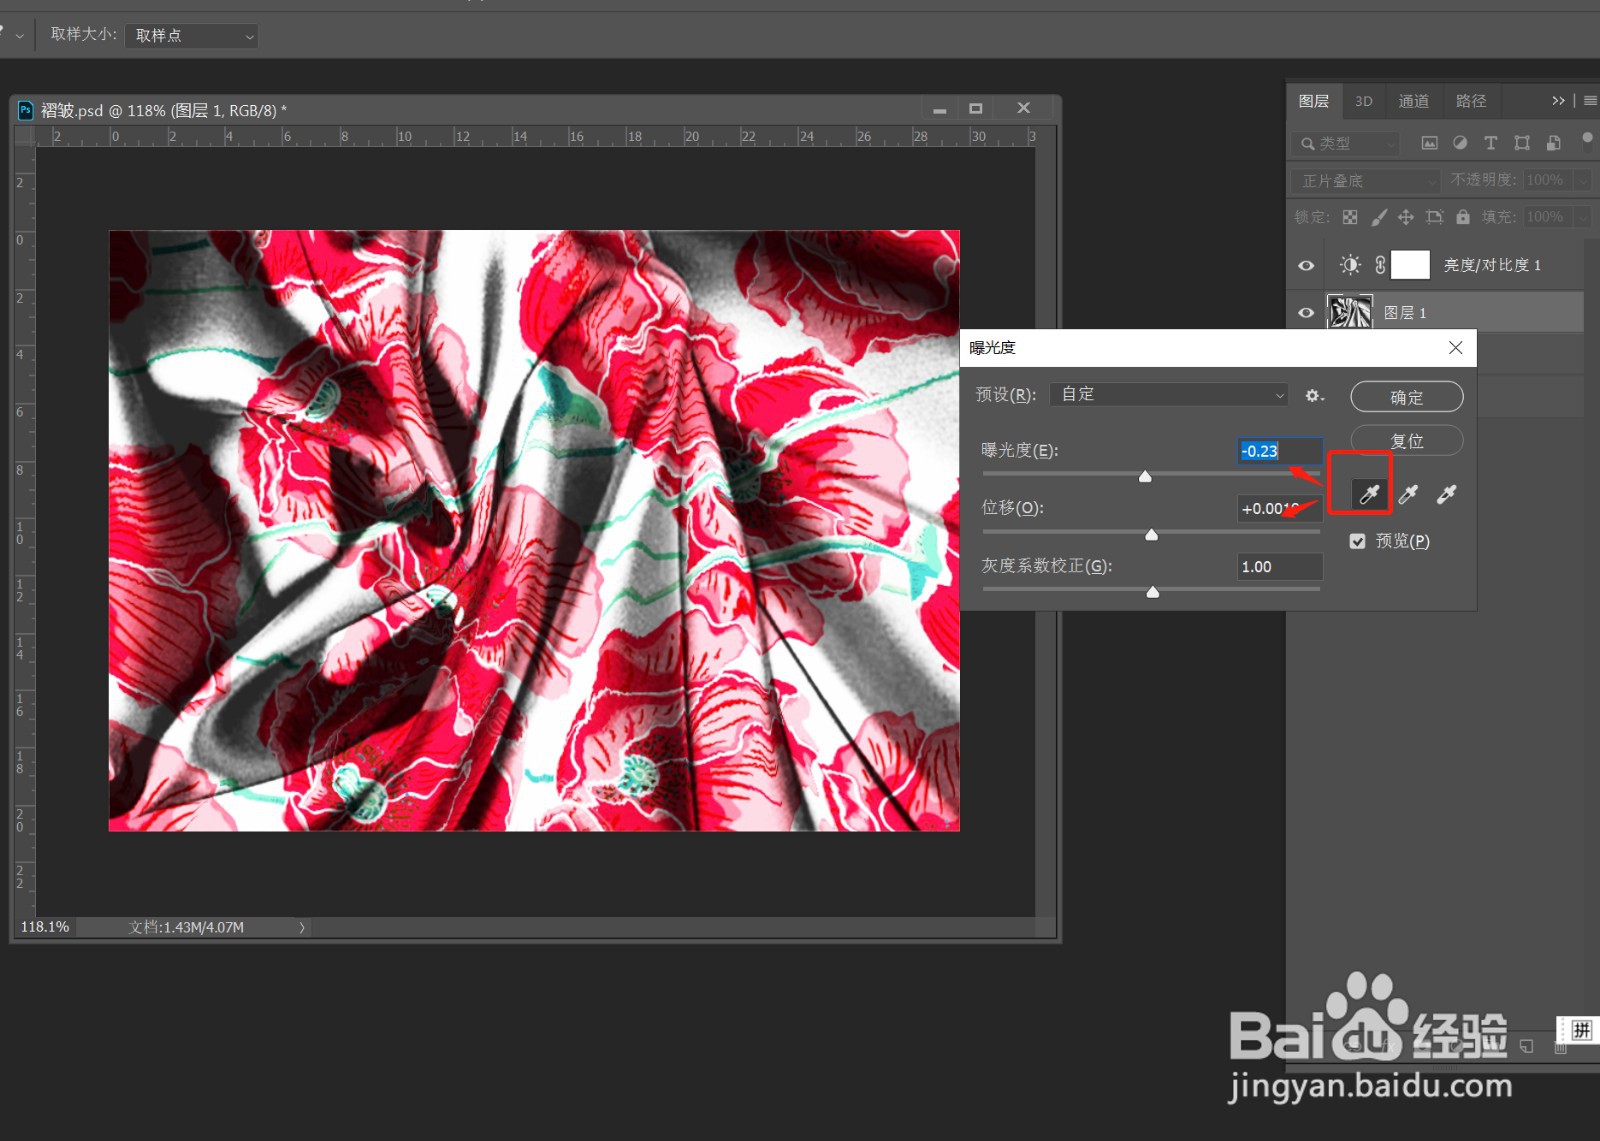Click document size 文档:1.43M/4.07M

186,927
